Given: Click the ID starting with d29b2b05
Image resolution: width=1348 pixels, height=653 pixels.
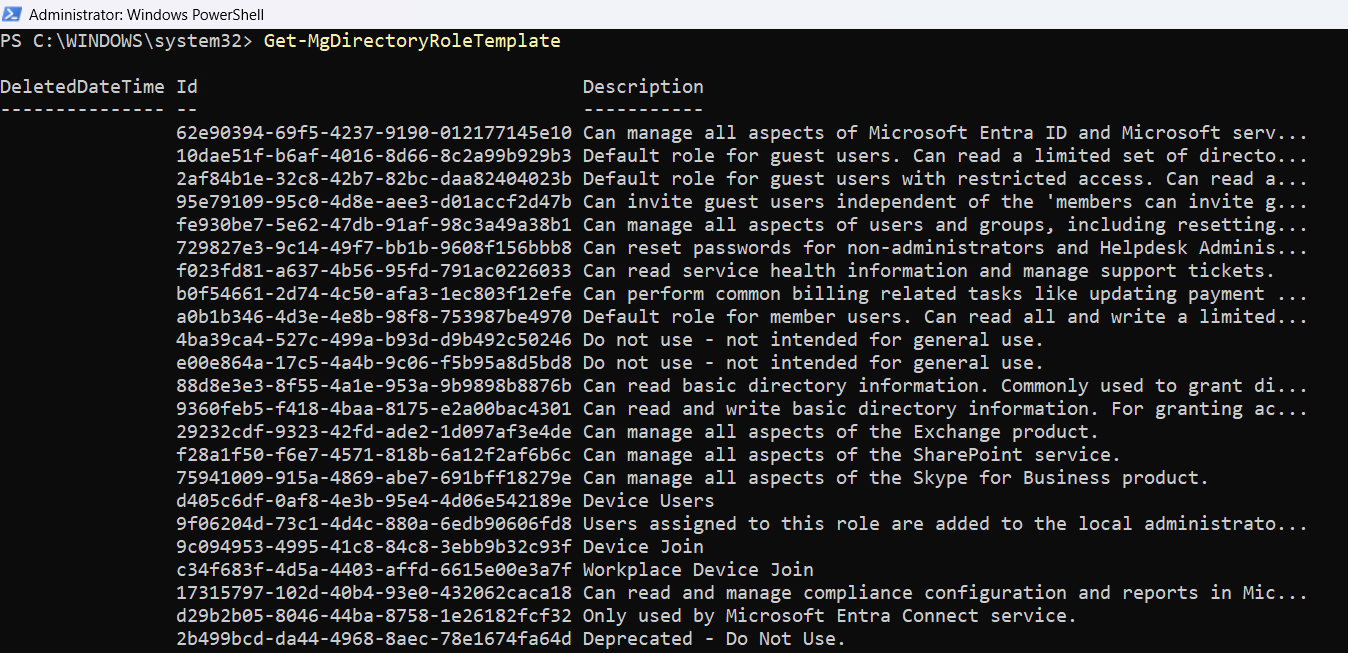Looking at the screenshot, I should coord(374,616).
